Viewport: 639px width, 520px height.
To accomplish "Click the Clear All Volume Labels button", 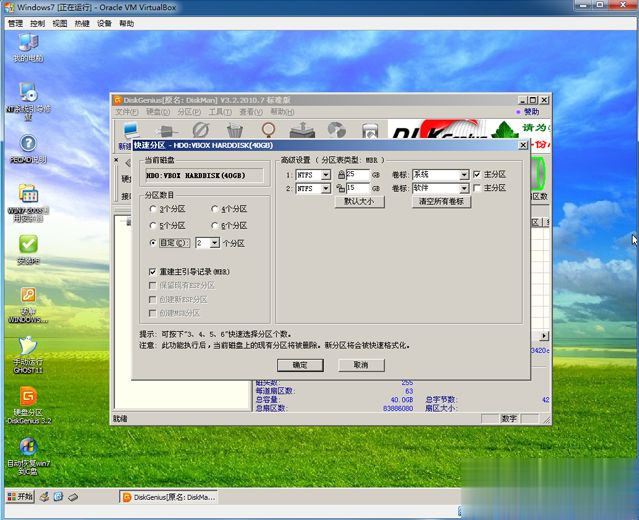I will click(x=441, y=201).
